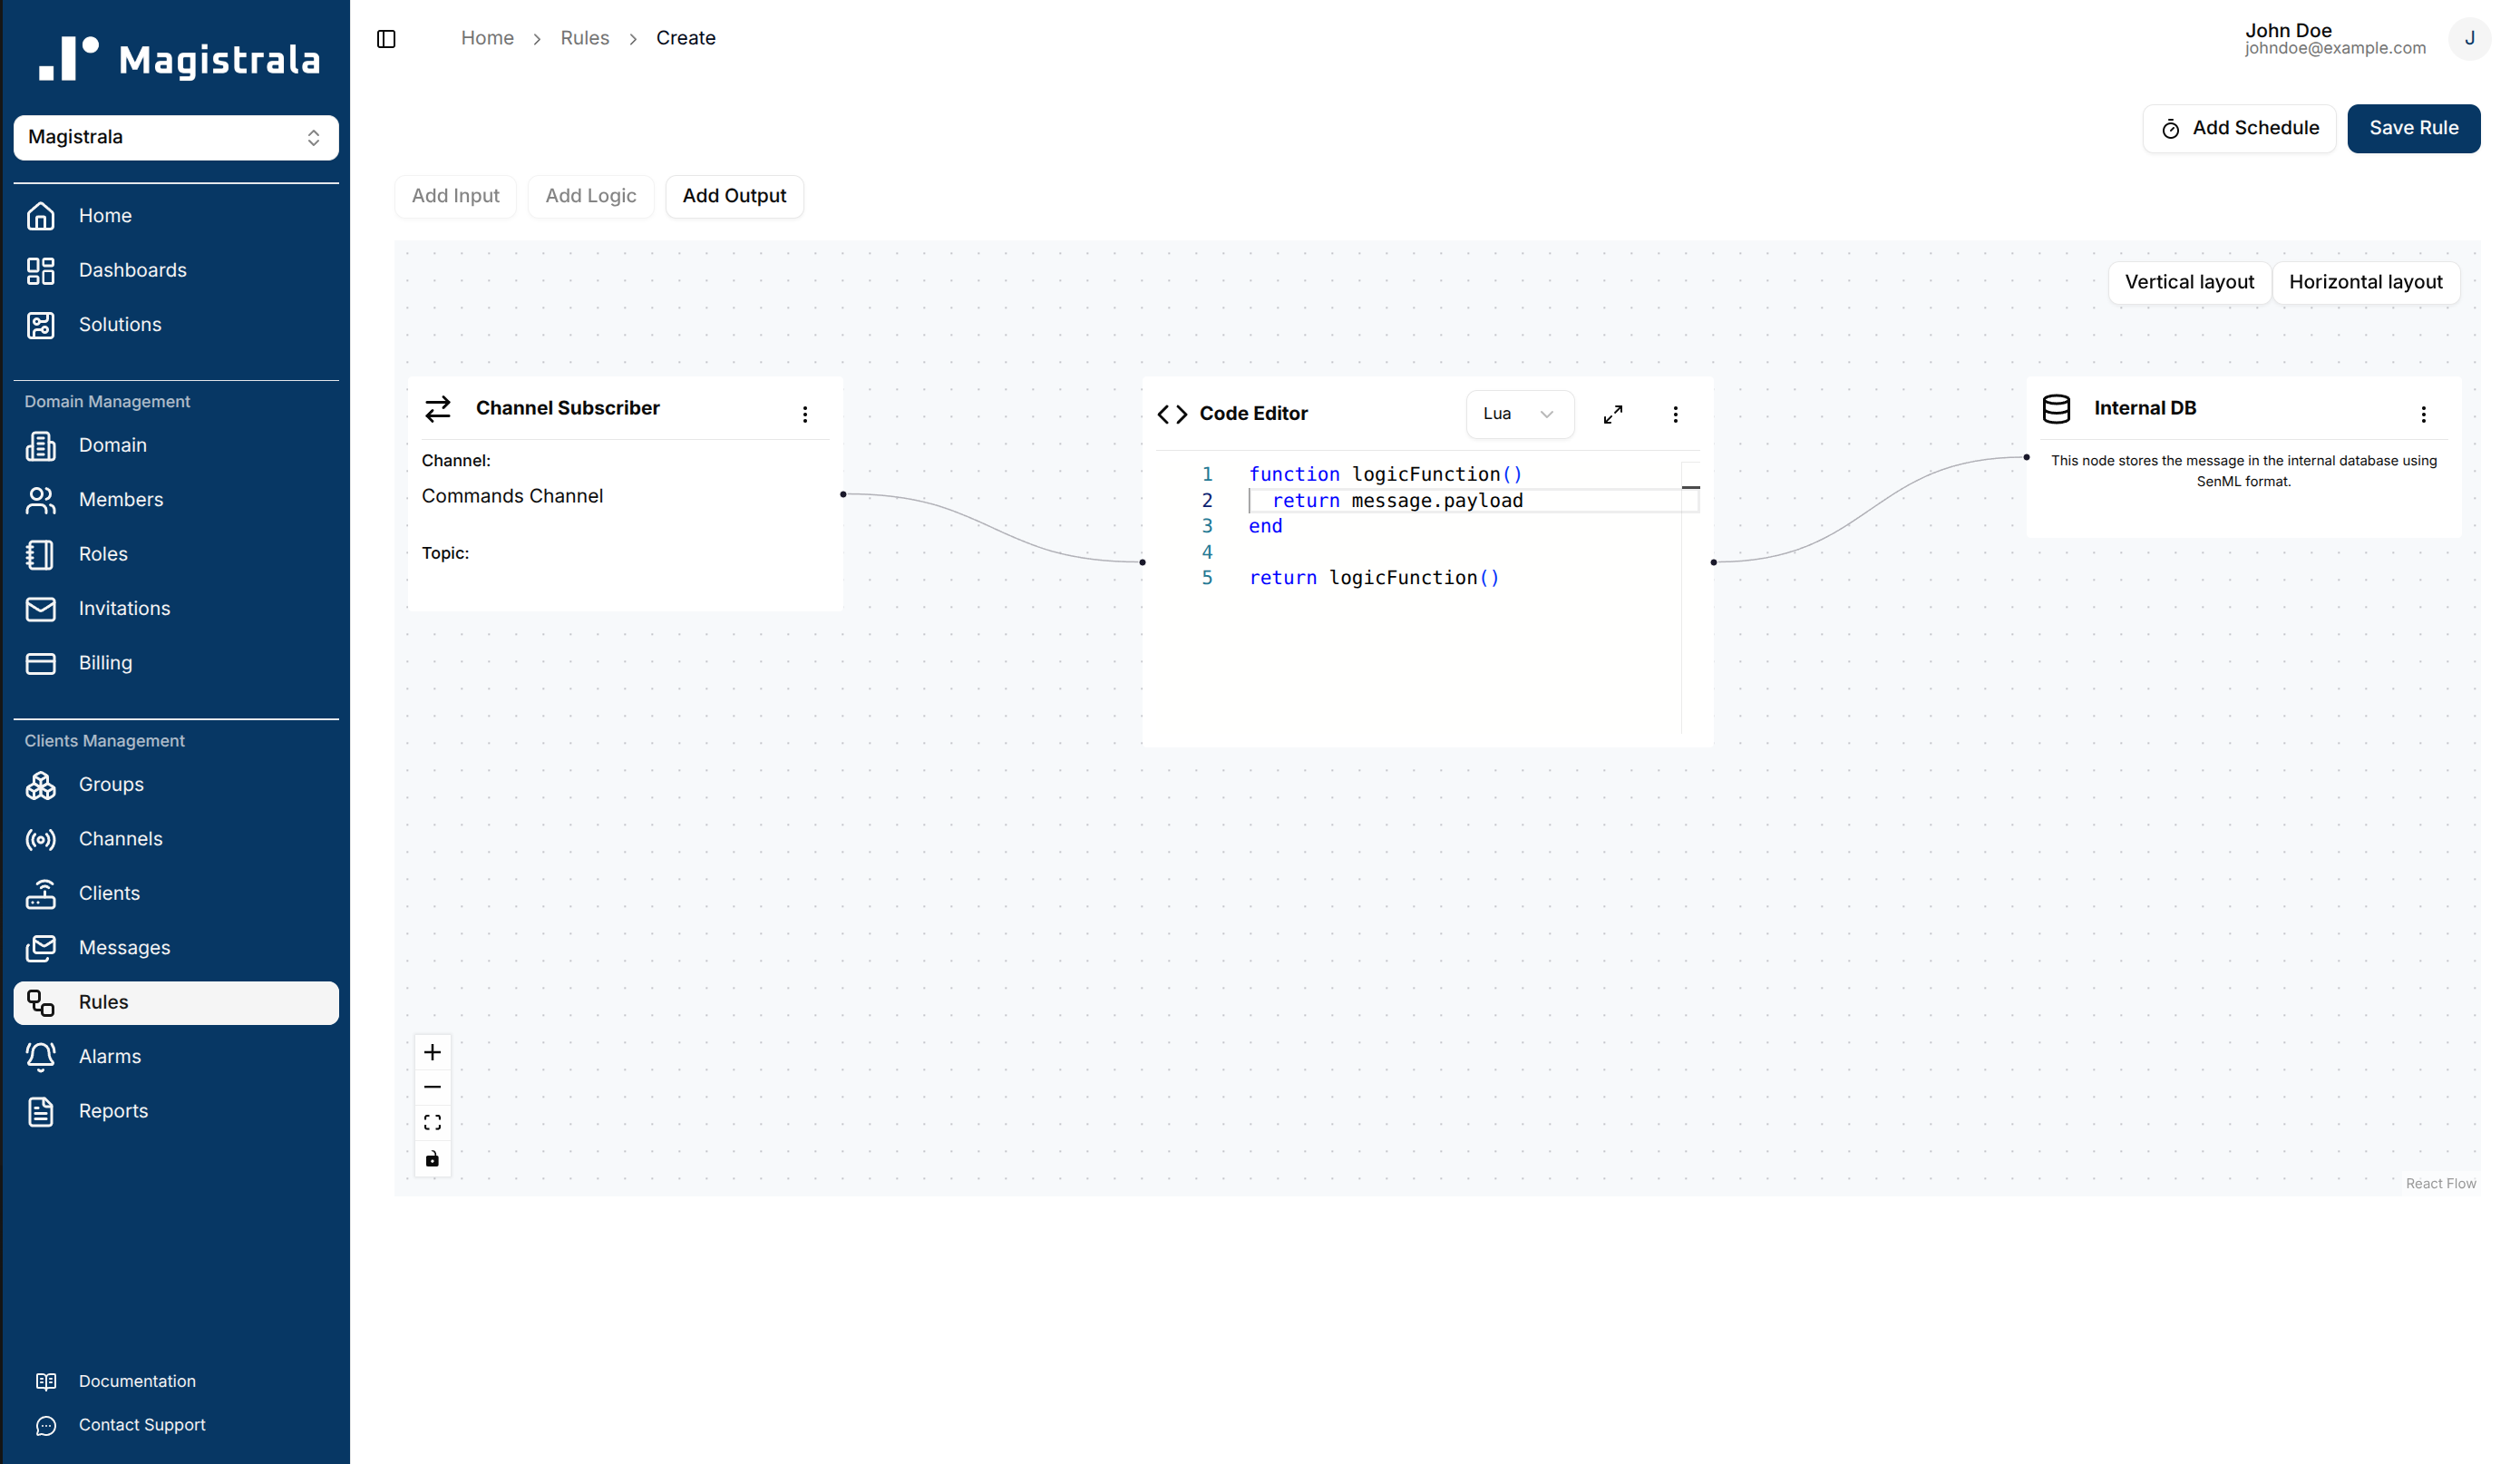
Task: Click the Code Editor output handle
Action: tap(1714, 562)
